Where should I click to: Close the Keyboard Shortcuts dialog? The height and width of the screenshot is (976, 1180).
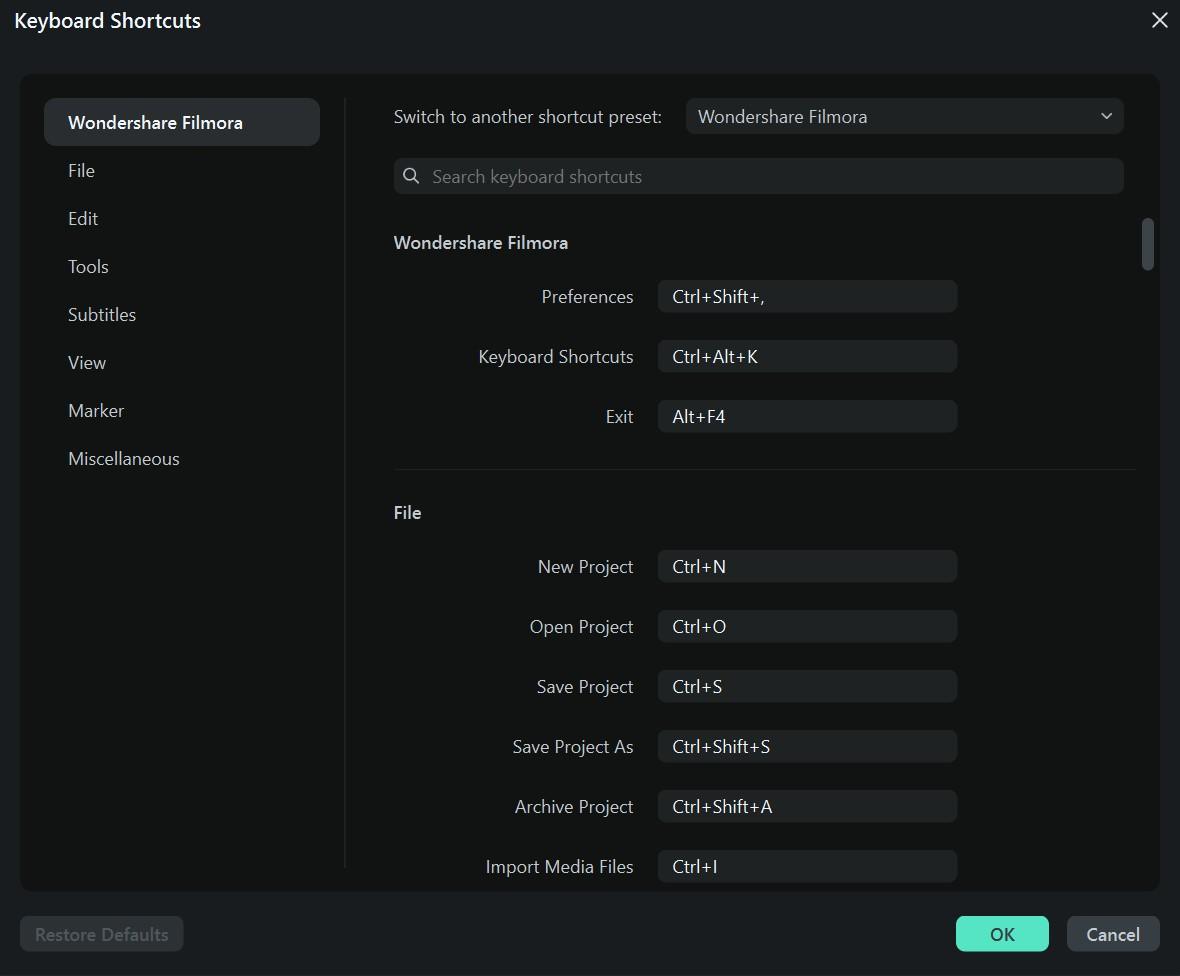click(1160, 20)
